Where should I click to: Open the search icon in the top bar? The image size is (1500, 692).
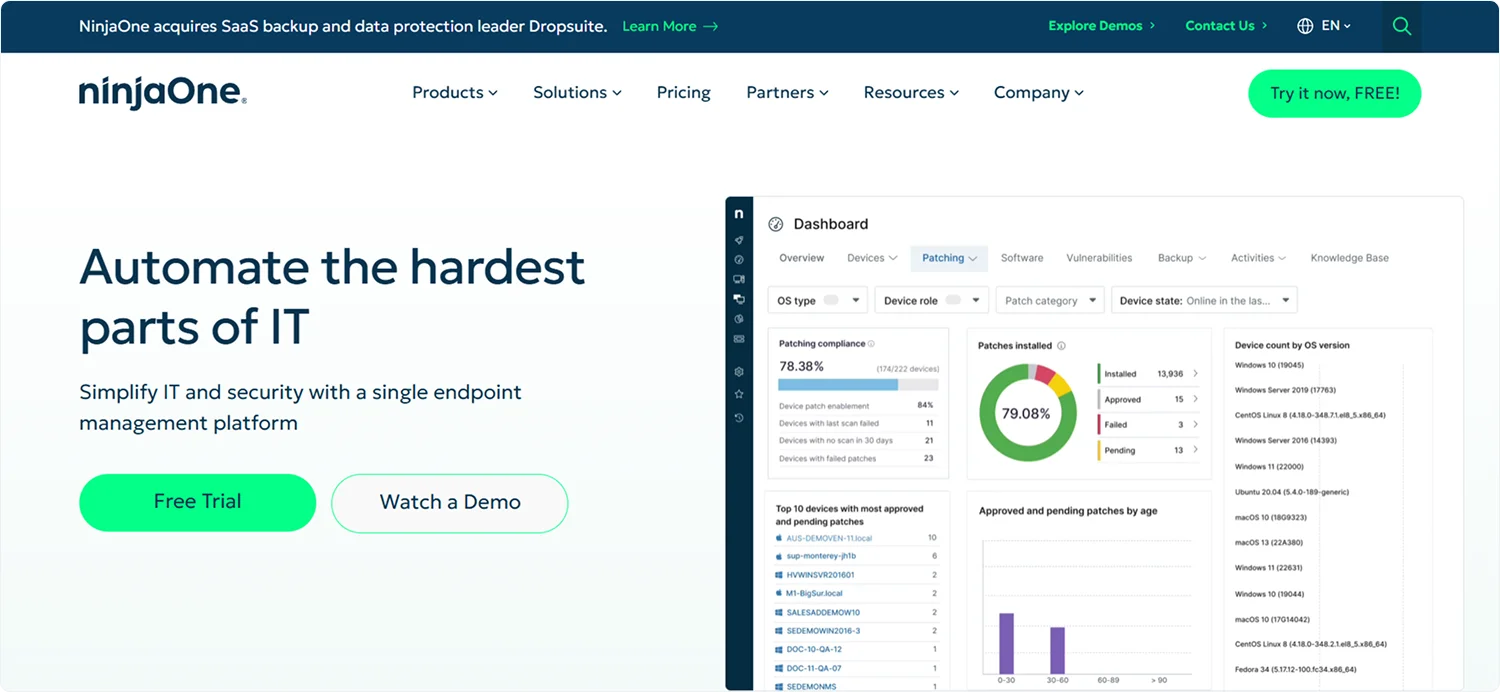pos(1401,27)
